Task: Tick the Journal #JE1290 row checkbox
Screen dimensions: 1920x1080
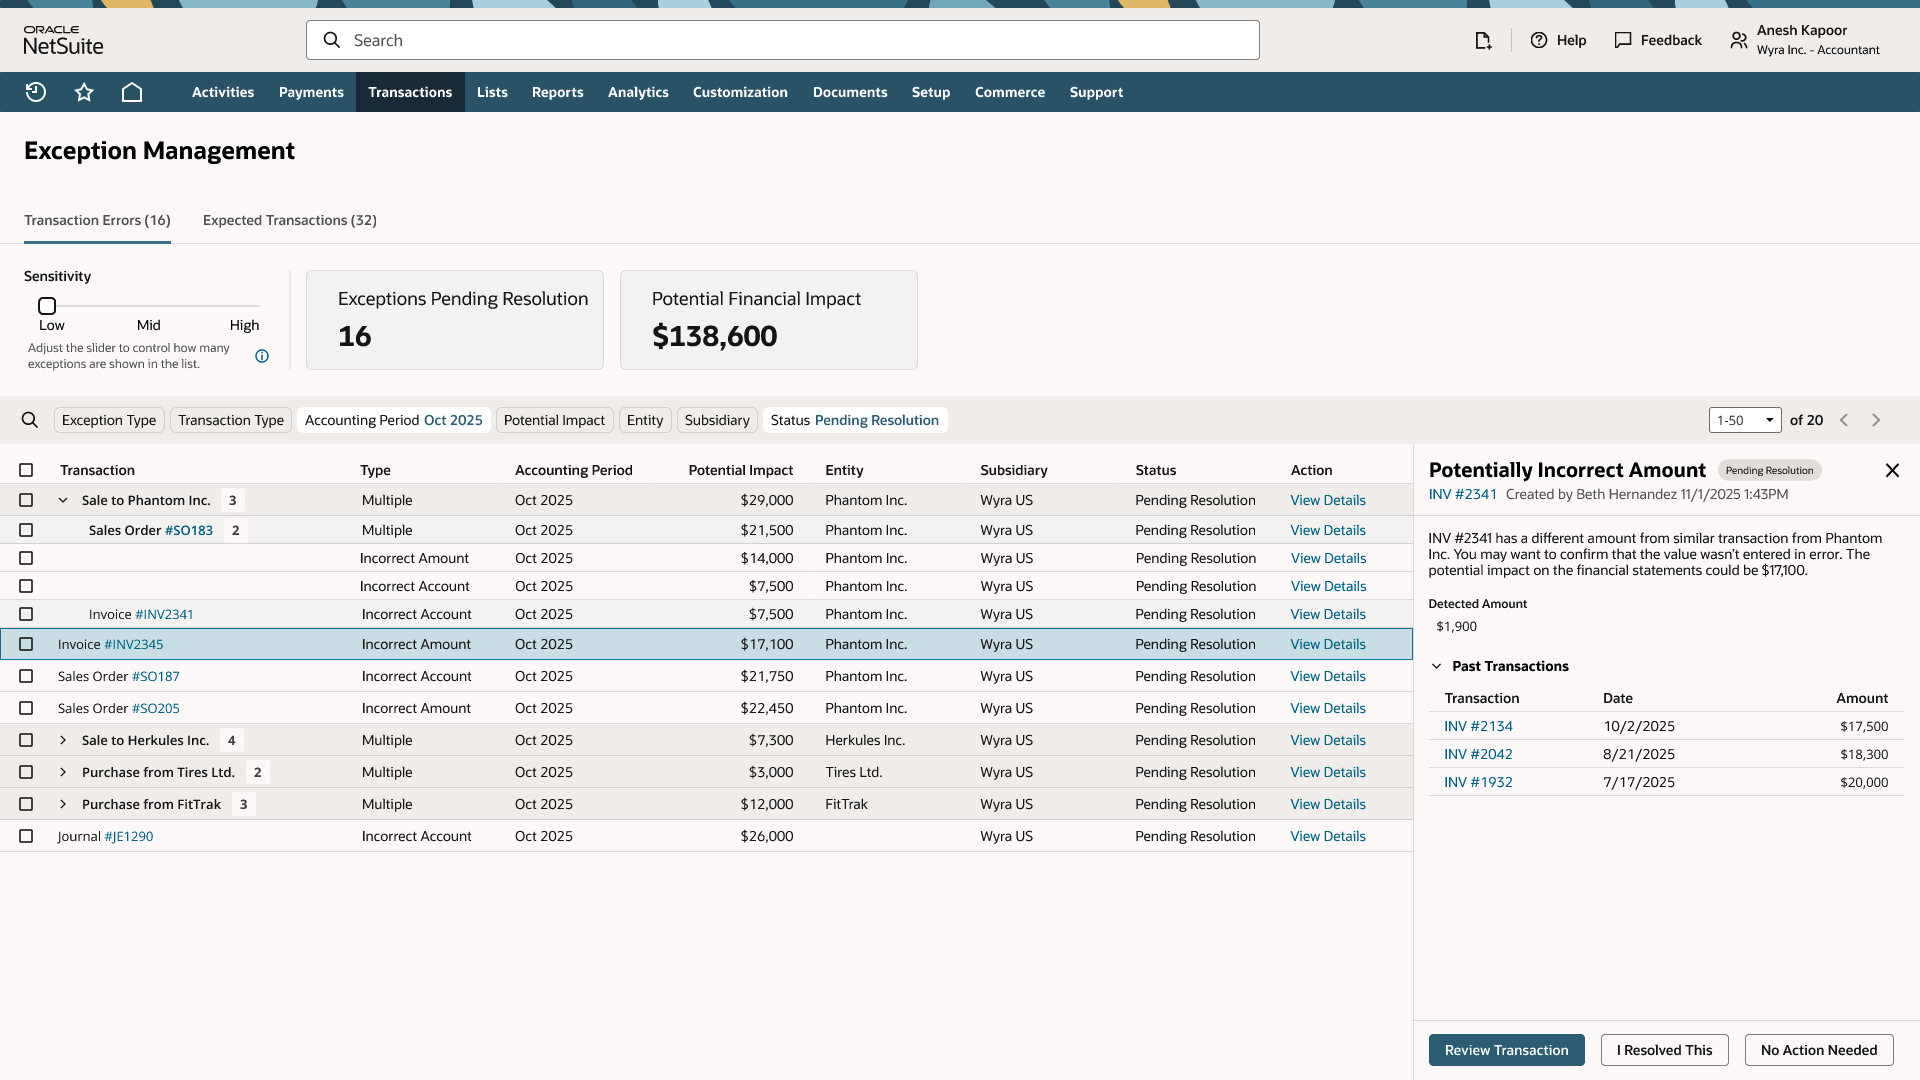Action: coord(26,836)
